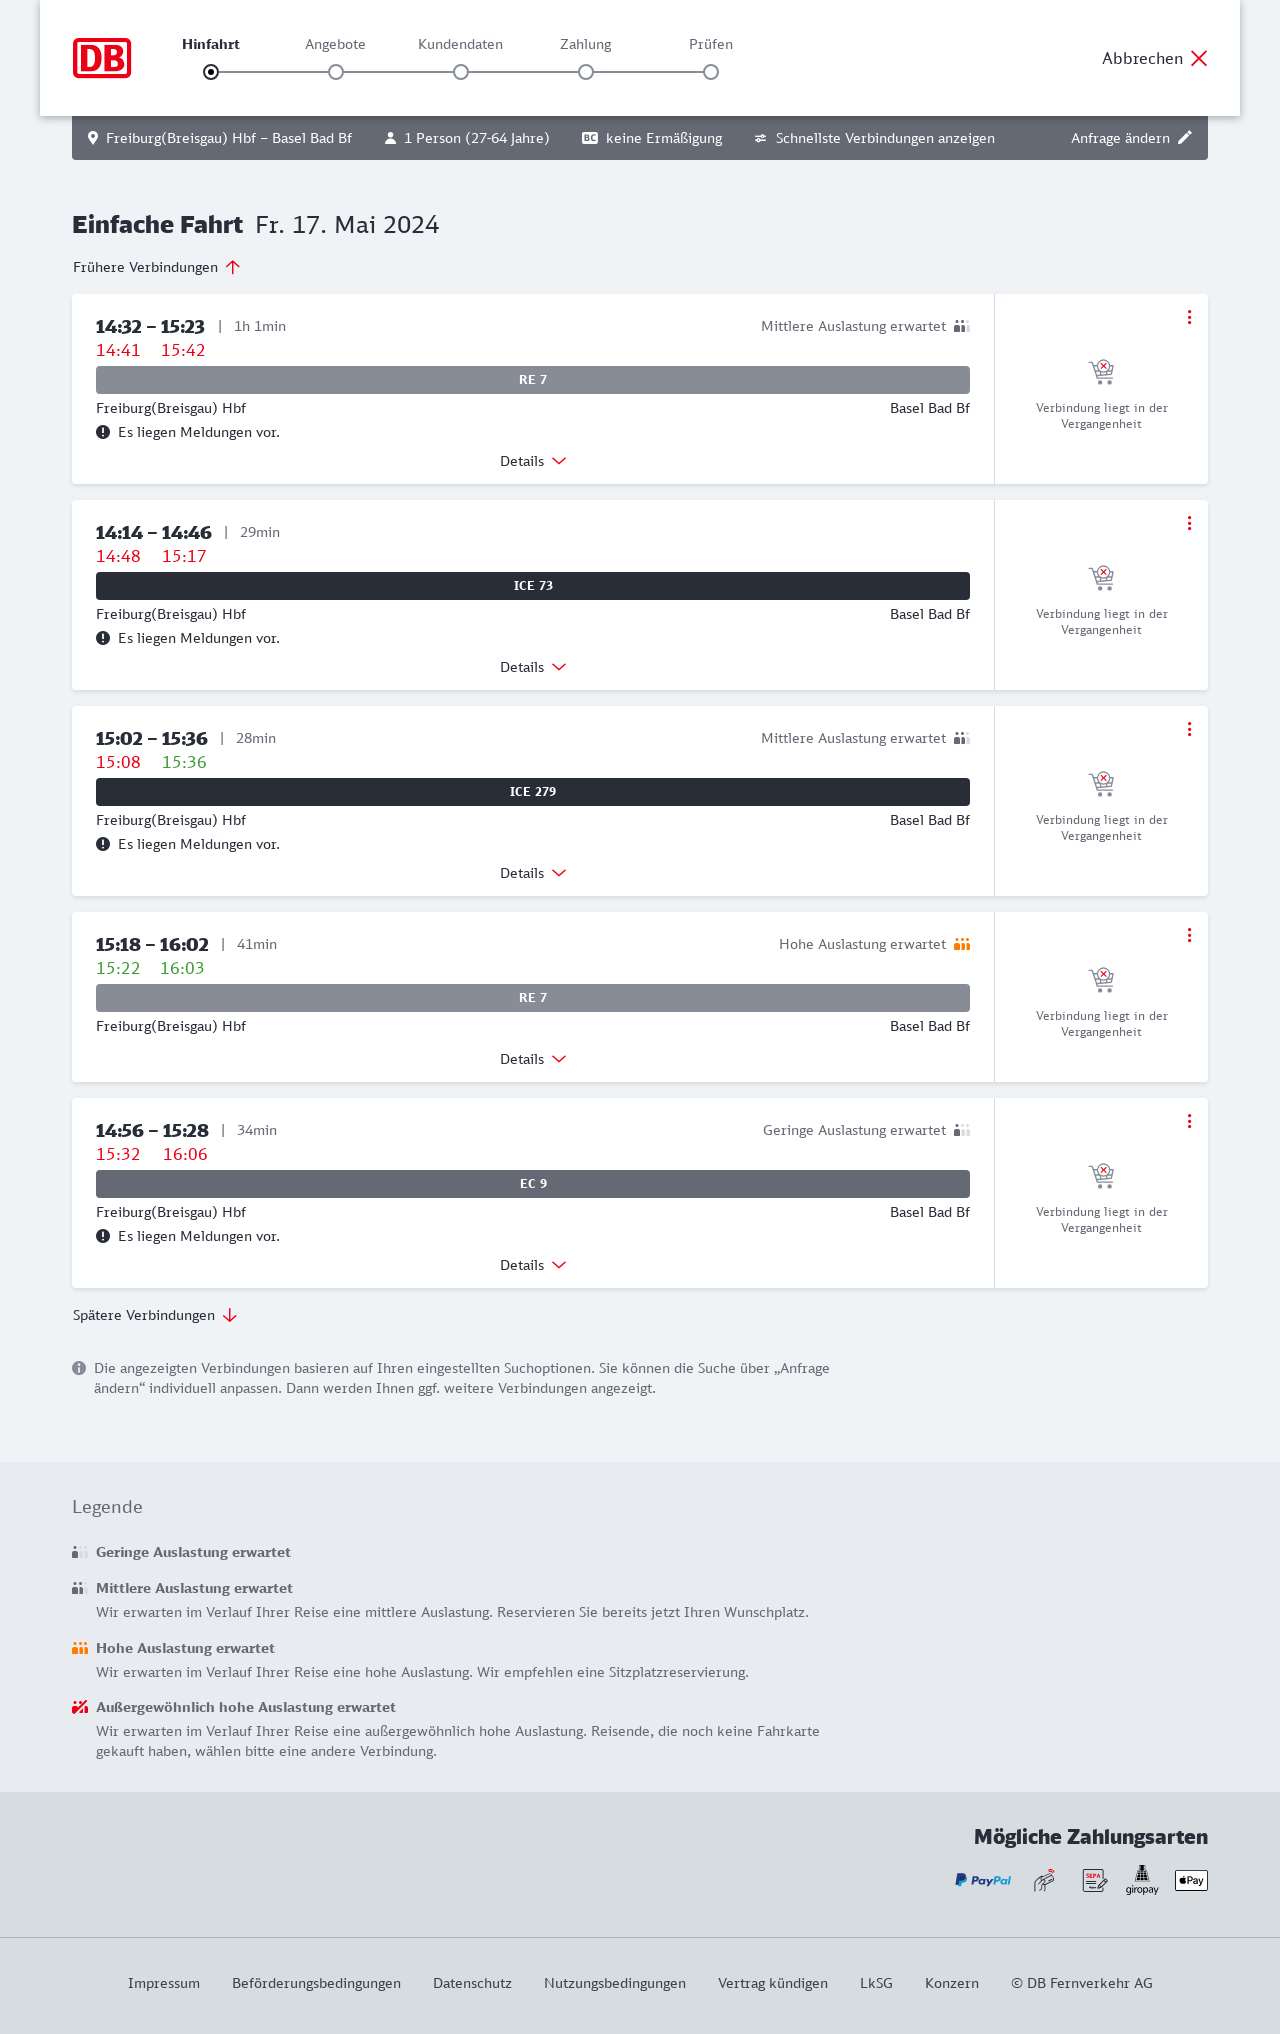Expand Details for the ICE 279 connection

click(x=533, y=873)
